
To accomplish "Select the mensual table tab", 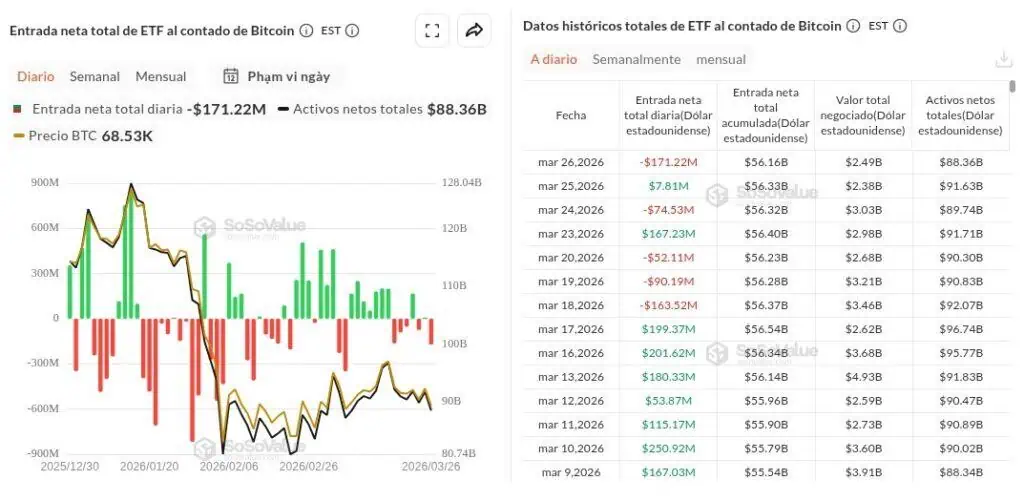I will click(x=721, y=60).
